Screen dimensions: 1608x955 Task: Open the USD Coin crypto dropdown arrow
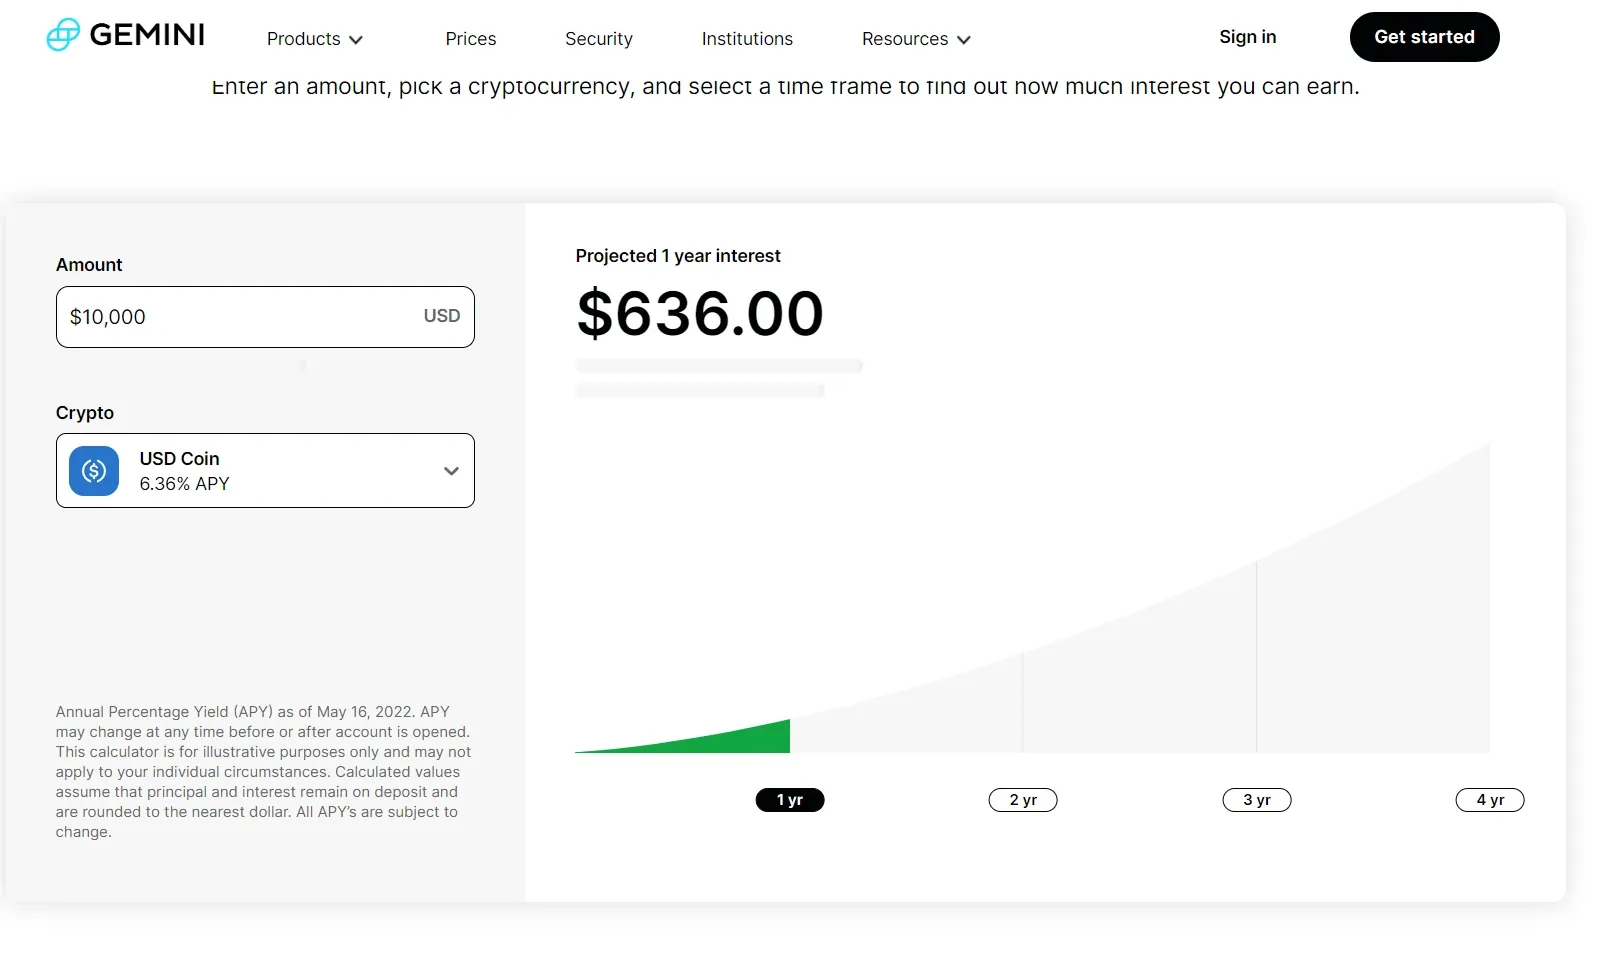(451, 471)
